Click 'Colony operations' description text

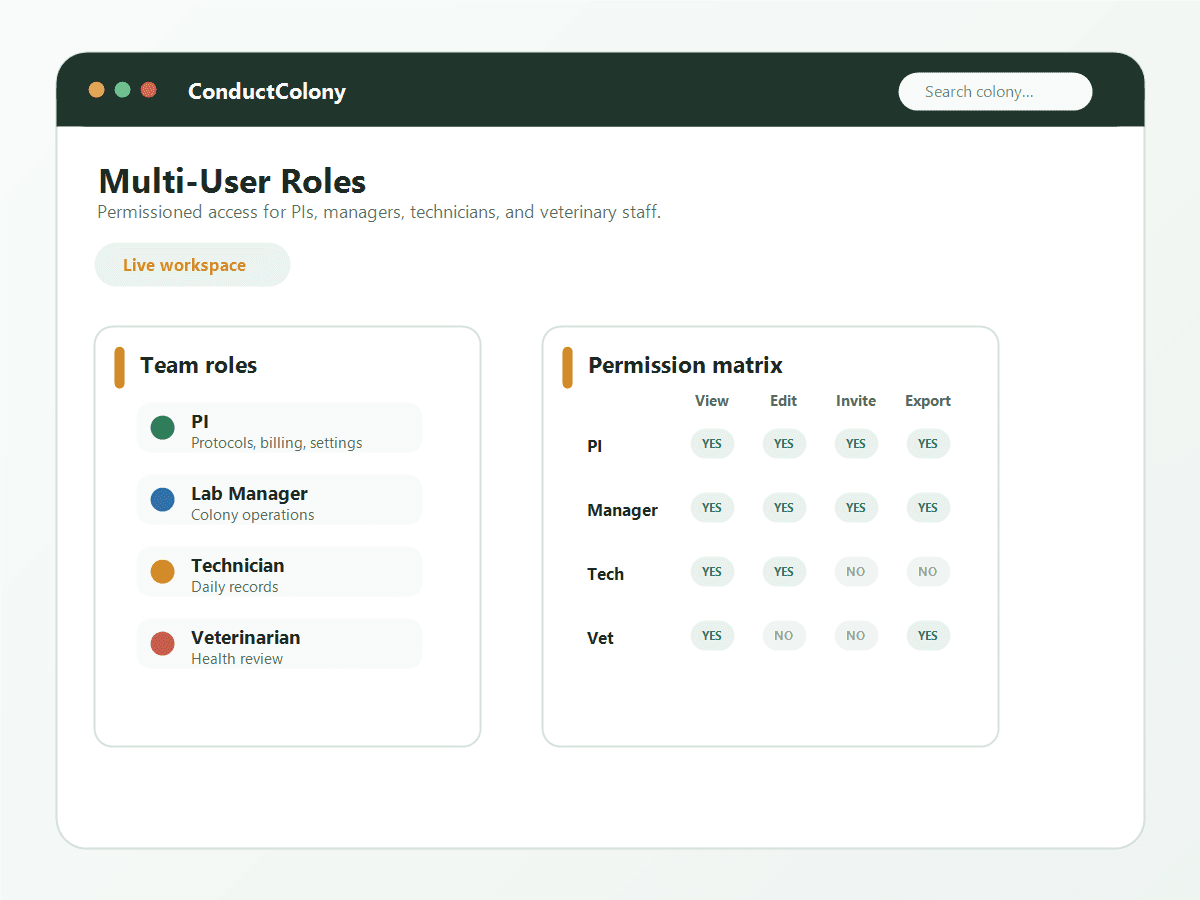coord(253,515)
